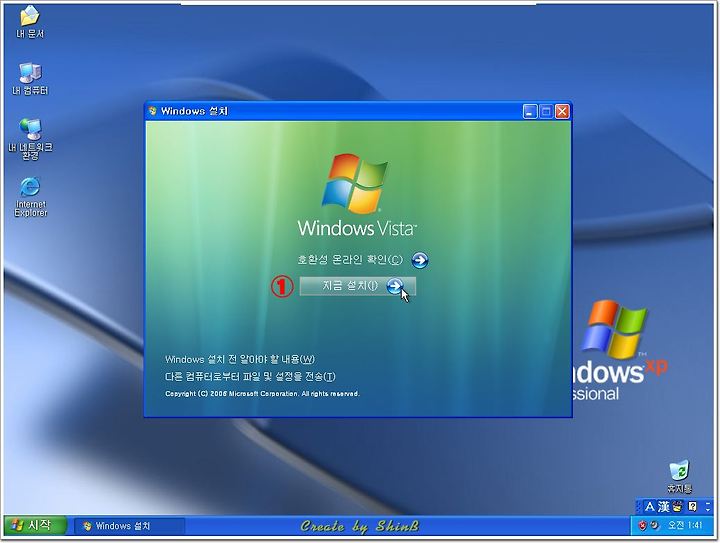The height and width of the screenshot is (543, 720).
Task: Click the Windows 설치 taskbar button
Action: pos(129,526)
